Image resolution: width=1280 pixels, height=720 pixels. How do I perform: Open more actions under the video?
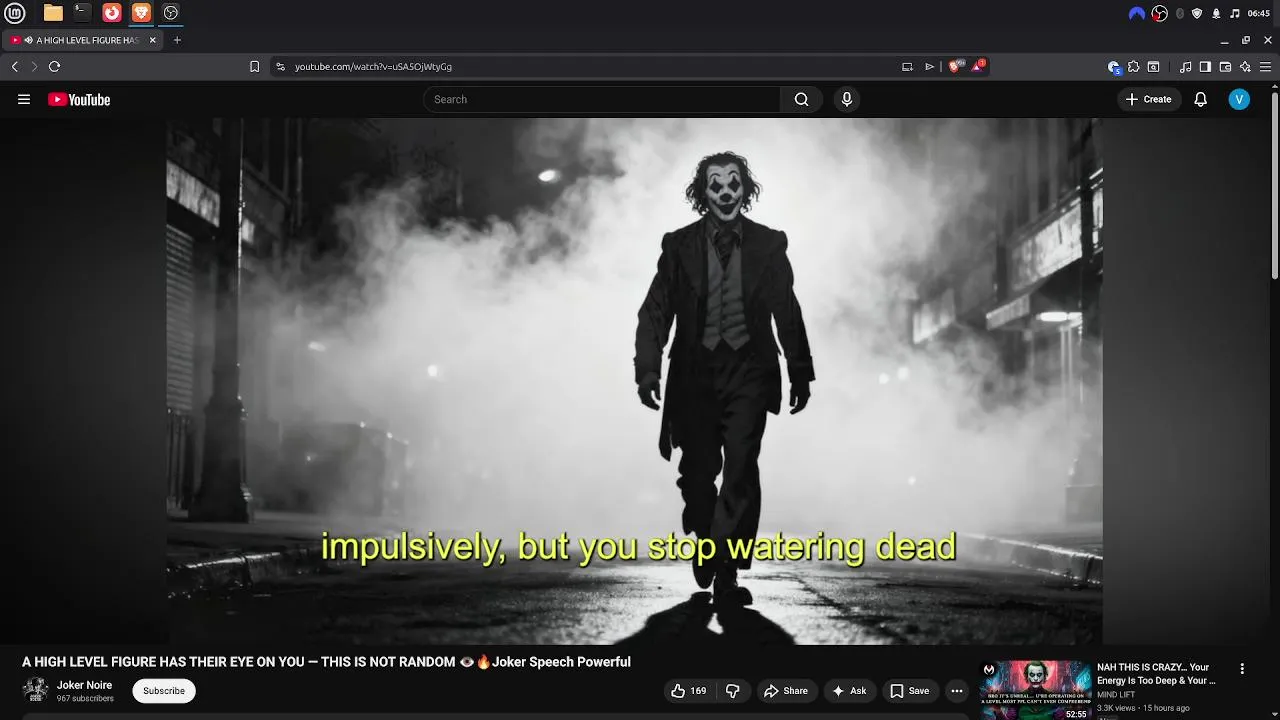957,691
